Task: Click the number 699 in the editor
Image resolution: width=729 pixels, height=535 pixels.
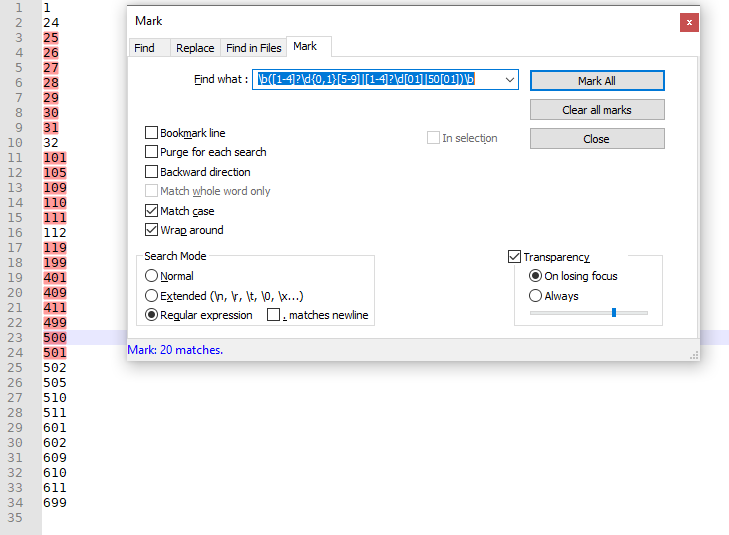Action: pyautogui.click(x=55, y=502)
